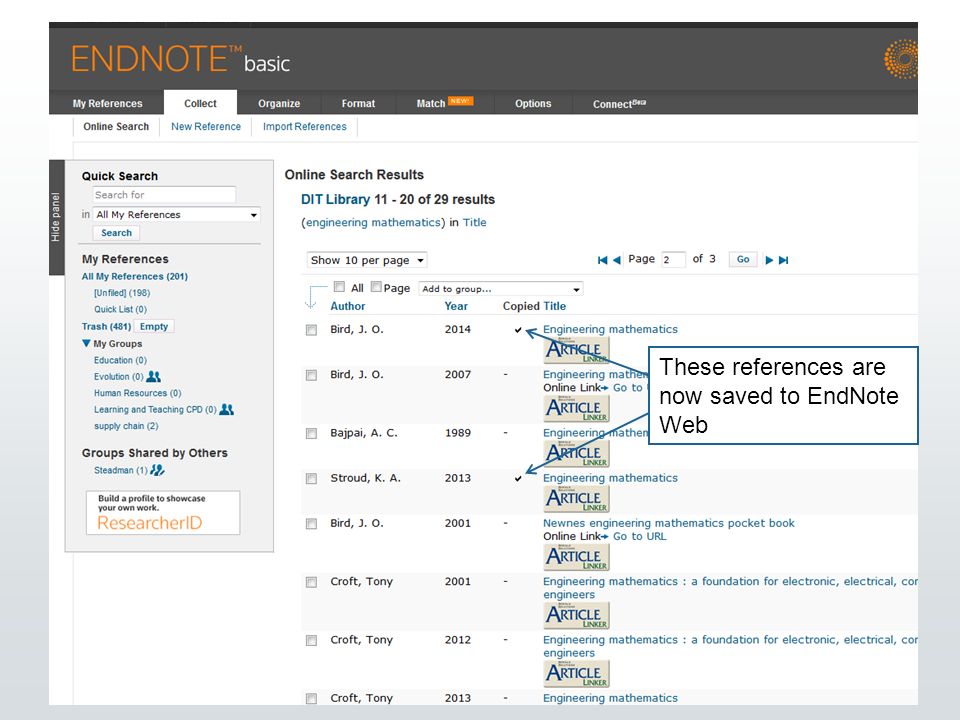The width and height of the screenshot is (960, 720).
Task: Open the Human Resources (0) group
Action: [x=138, y=393]
